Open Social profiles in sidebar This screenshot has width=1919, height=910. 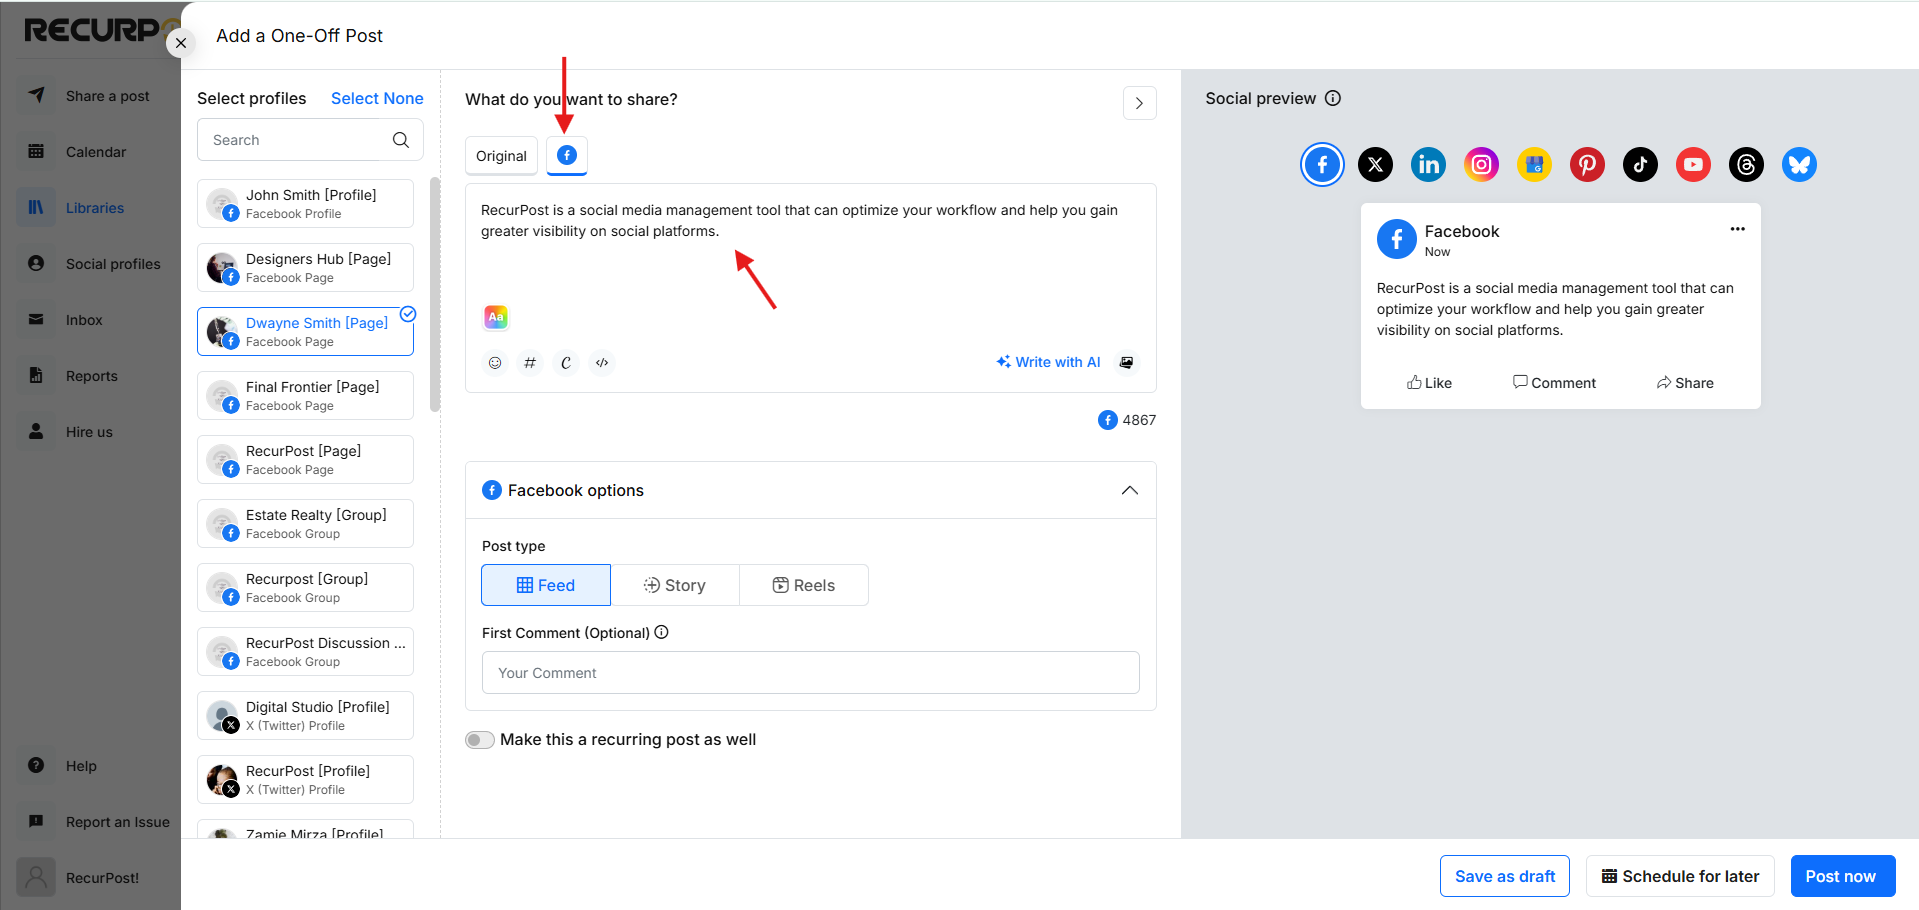point(91,264)
